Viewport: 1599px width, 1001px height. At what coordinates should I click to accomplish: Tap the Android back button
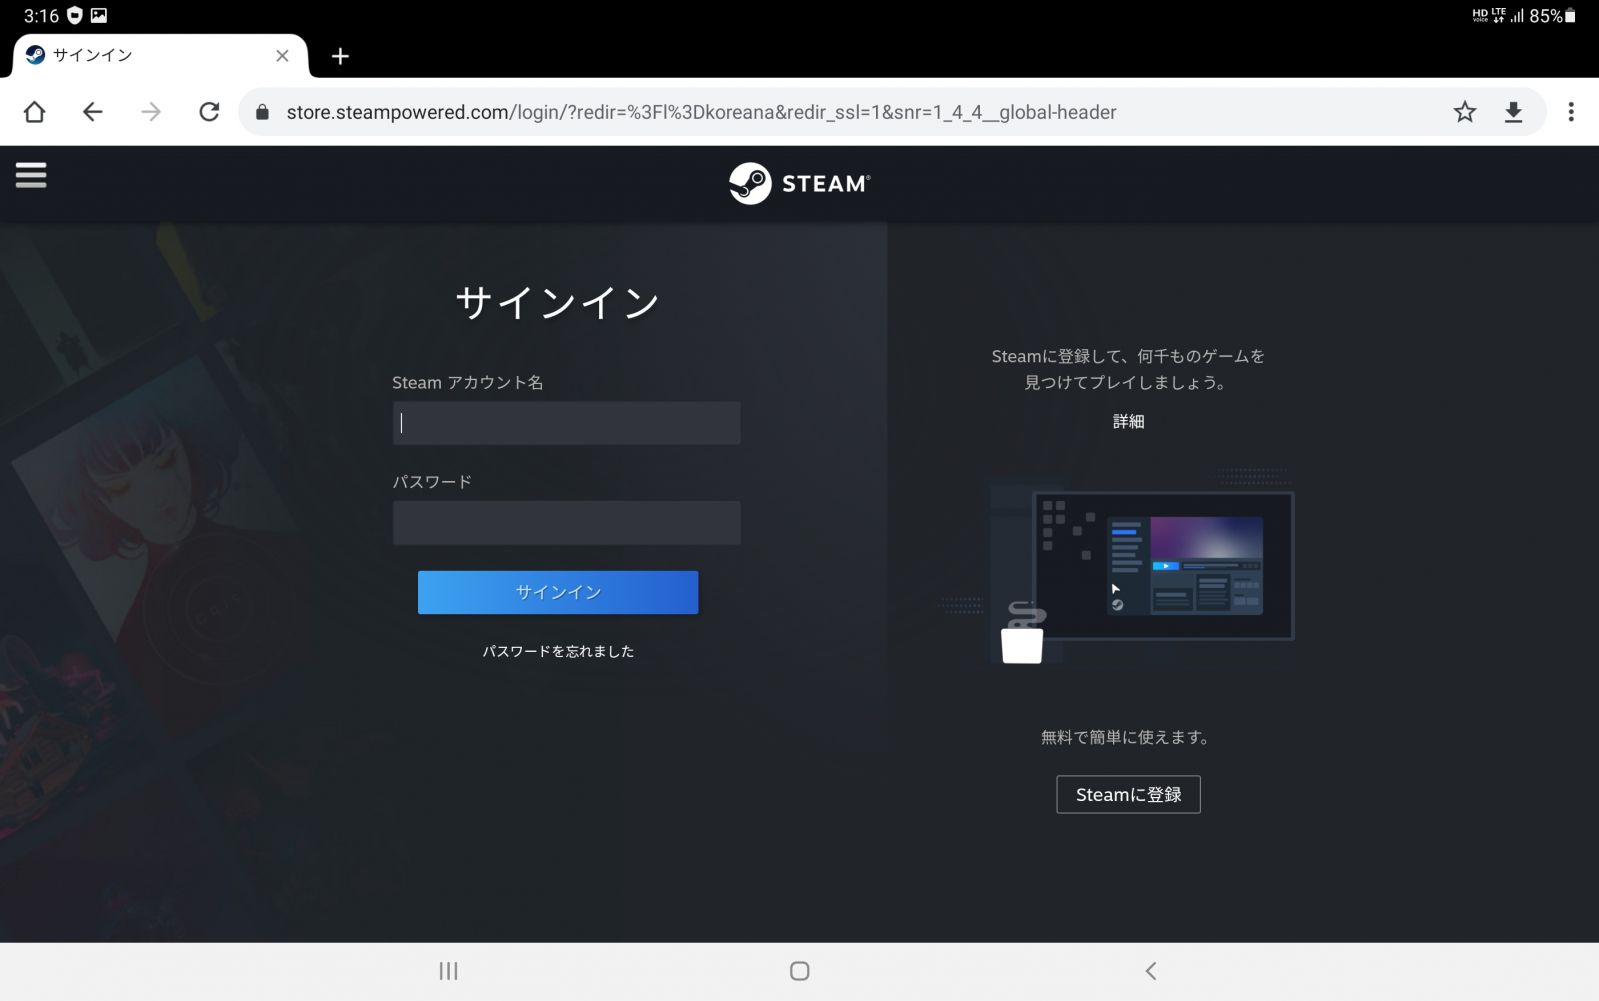tap(1151, 971)
